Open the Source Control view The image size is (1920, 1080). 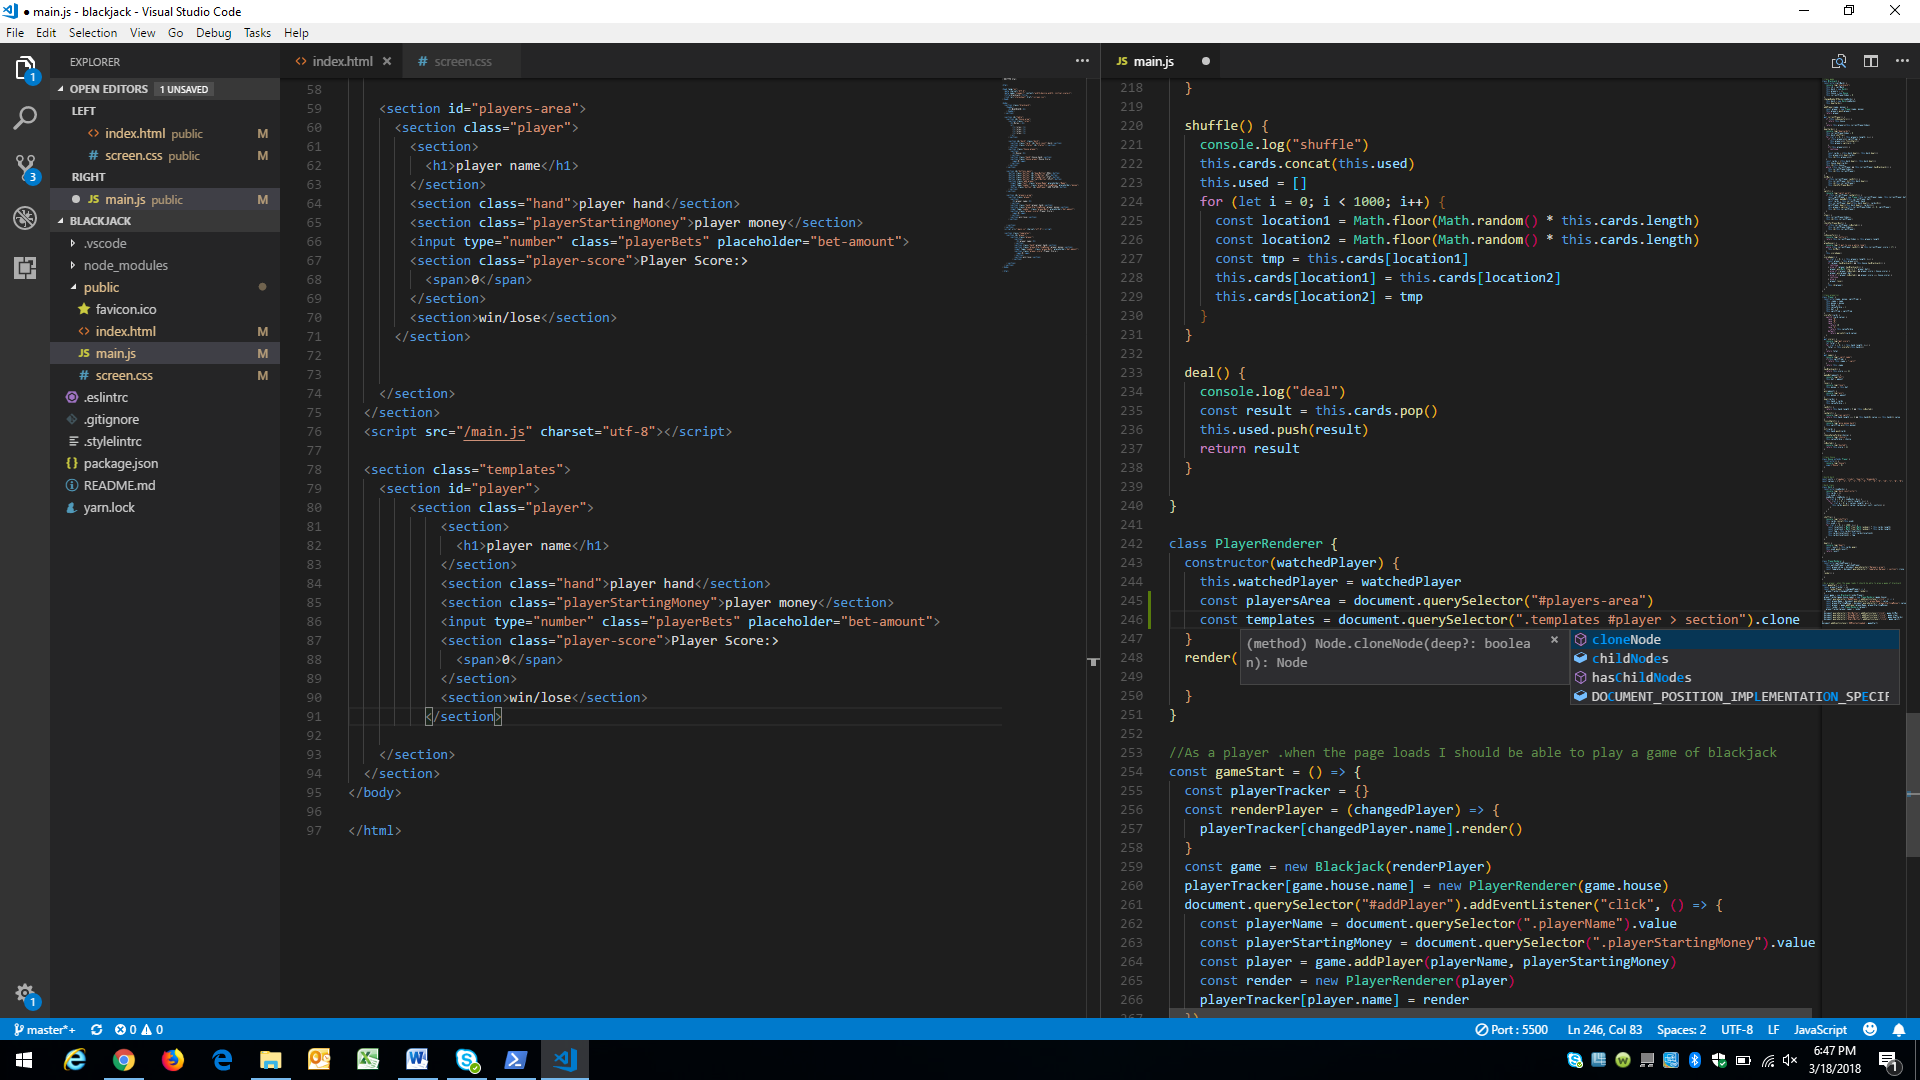click(x=25, y=168)
